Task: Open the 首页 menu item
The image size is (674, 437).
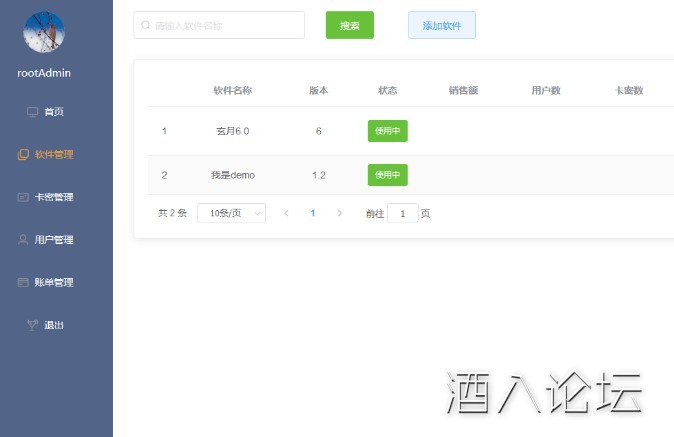Action: pos(54,112)
